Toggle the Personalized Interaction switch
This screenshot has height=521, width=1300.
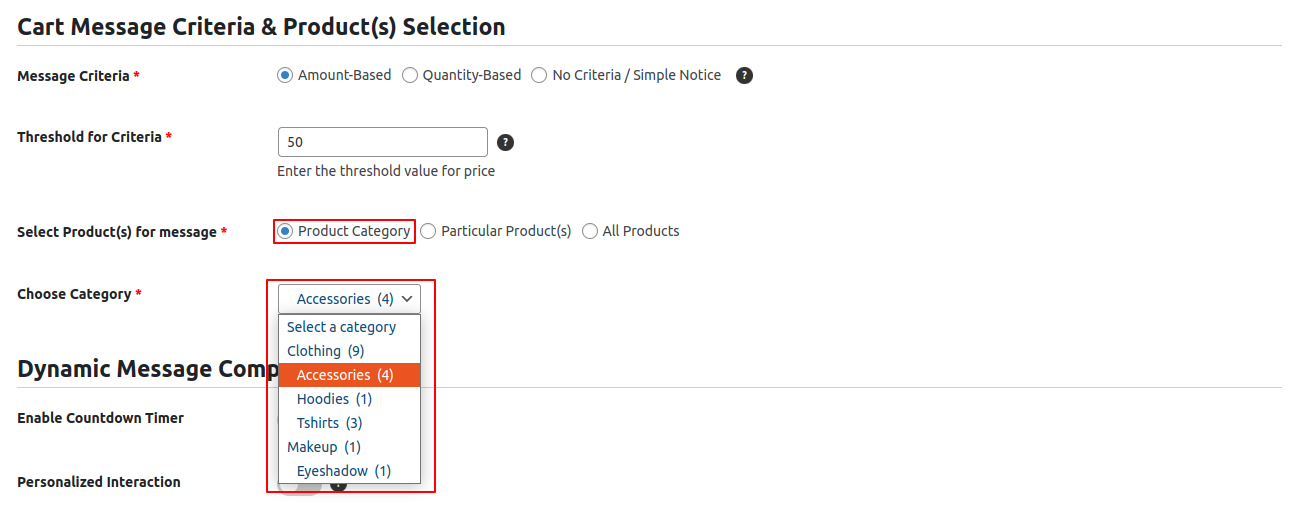click(300, 488)
